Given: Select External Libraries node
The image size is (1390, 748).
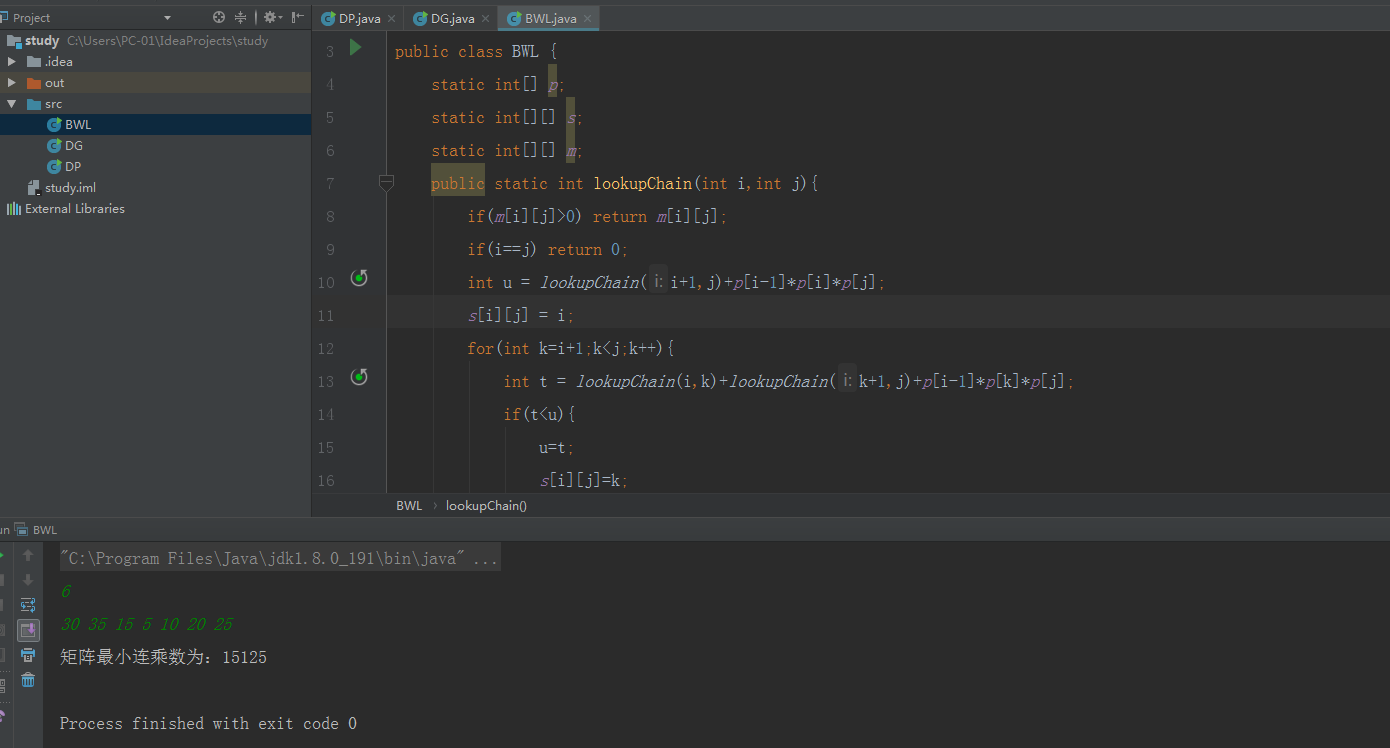Looking at the screenshot, I should pyautogui.click(x=75, y=209).
